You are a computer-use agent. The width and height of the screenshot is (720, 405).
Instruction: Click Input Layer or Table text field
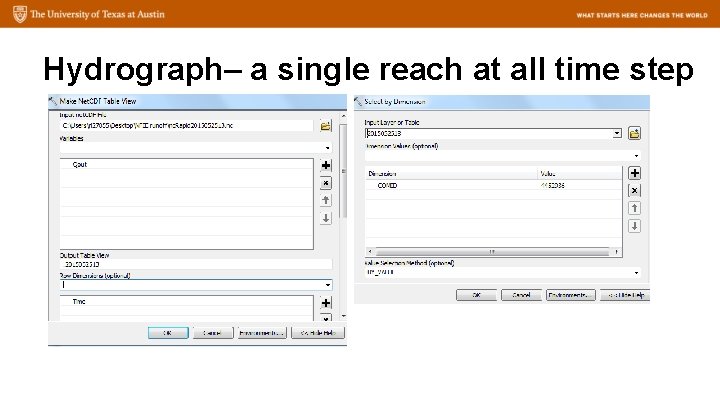(x=489, y=133)
